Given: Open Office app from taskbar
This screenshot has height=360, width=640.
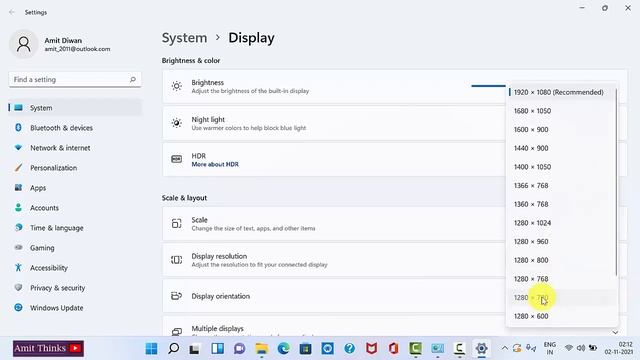Looking at the screenshot, I should (x=393, y=349).
